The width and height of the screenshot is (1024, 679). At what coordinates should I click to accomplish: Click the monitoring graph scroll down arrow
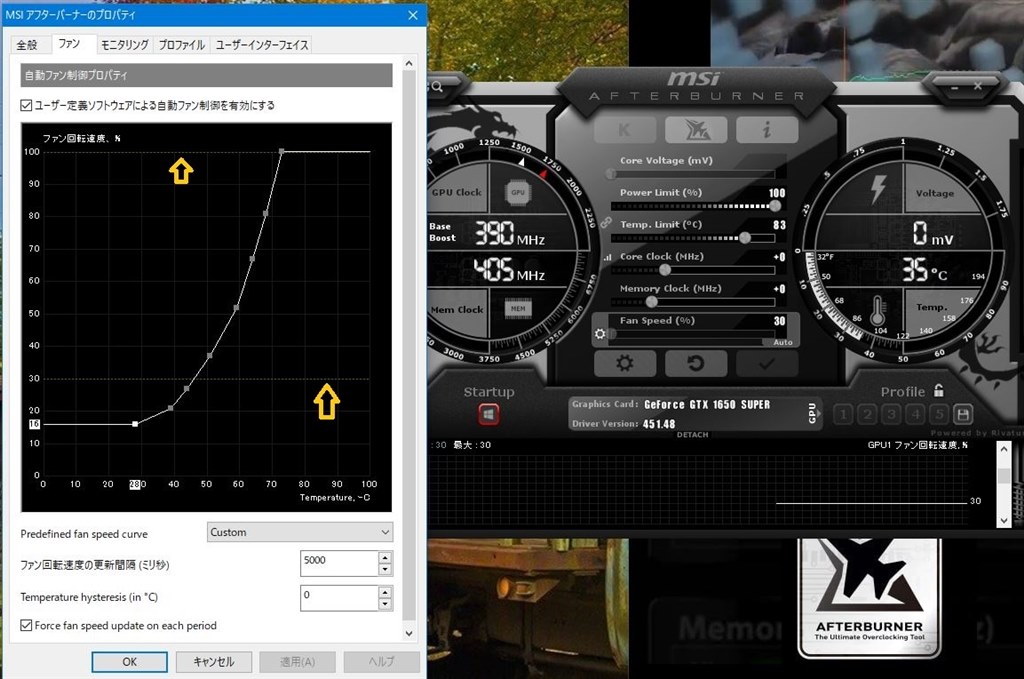click(x=1004, y=520)
